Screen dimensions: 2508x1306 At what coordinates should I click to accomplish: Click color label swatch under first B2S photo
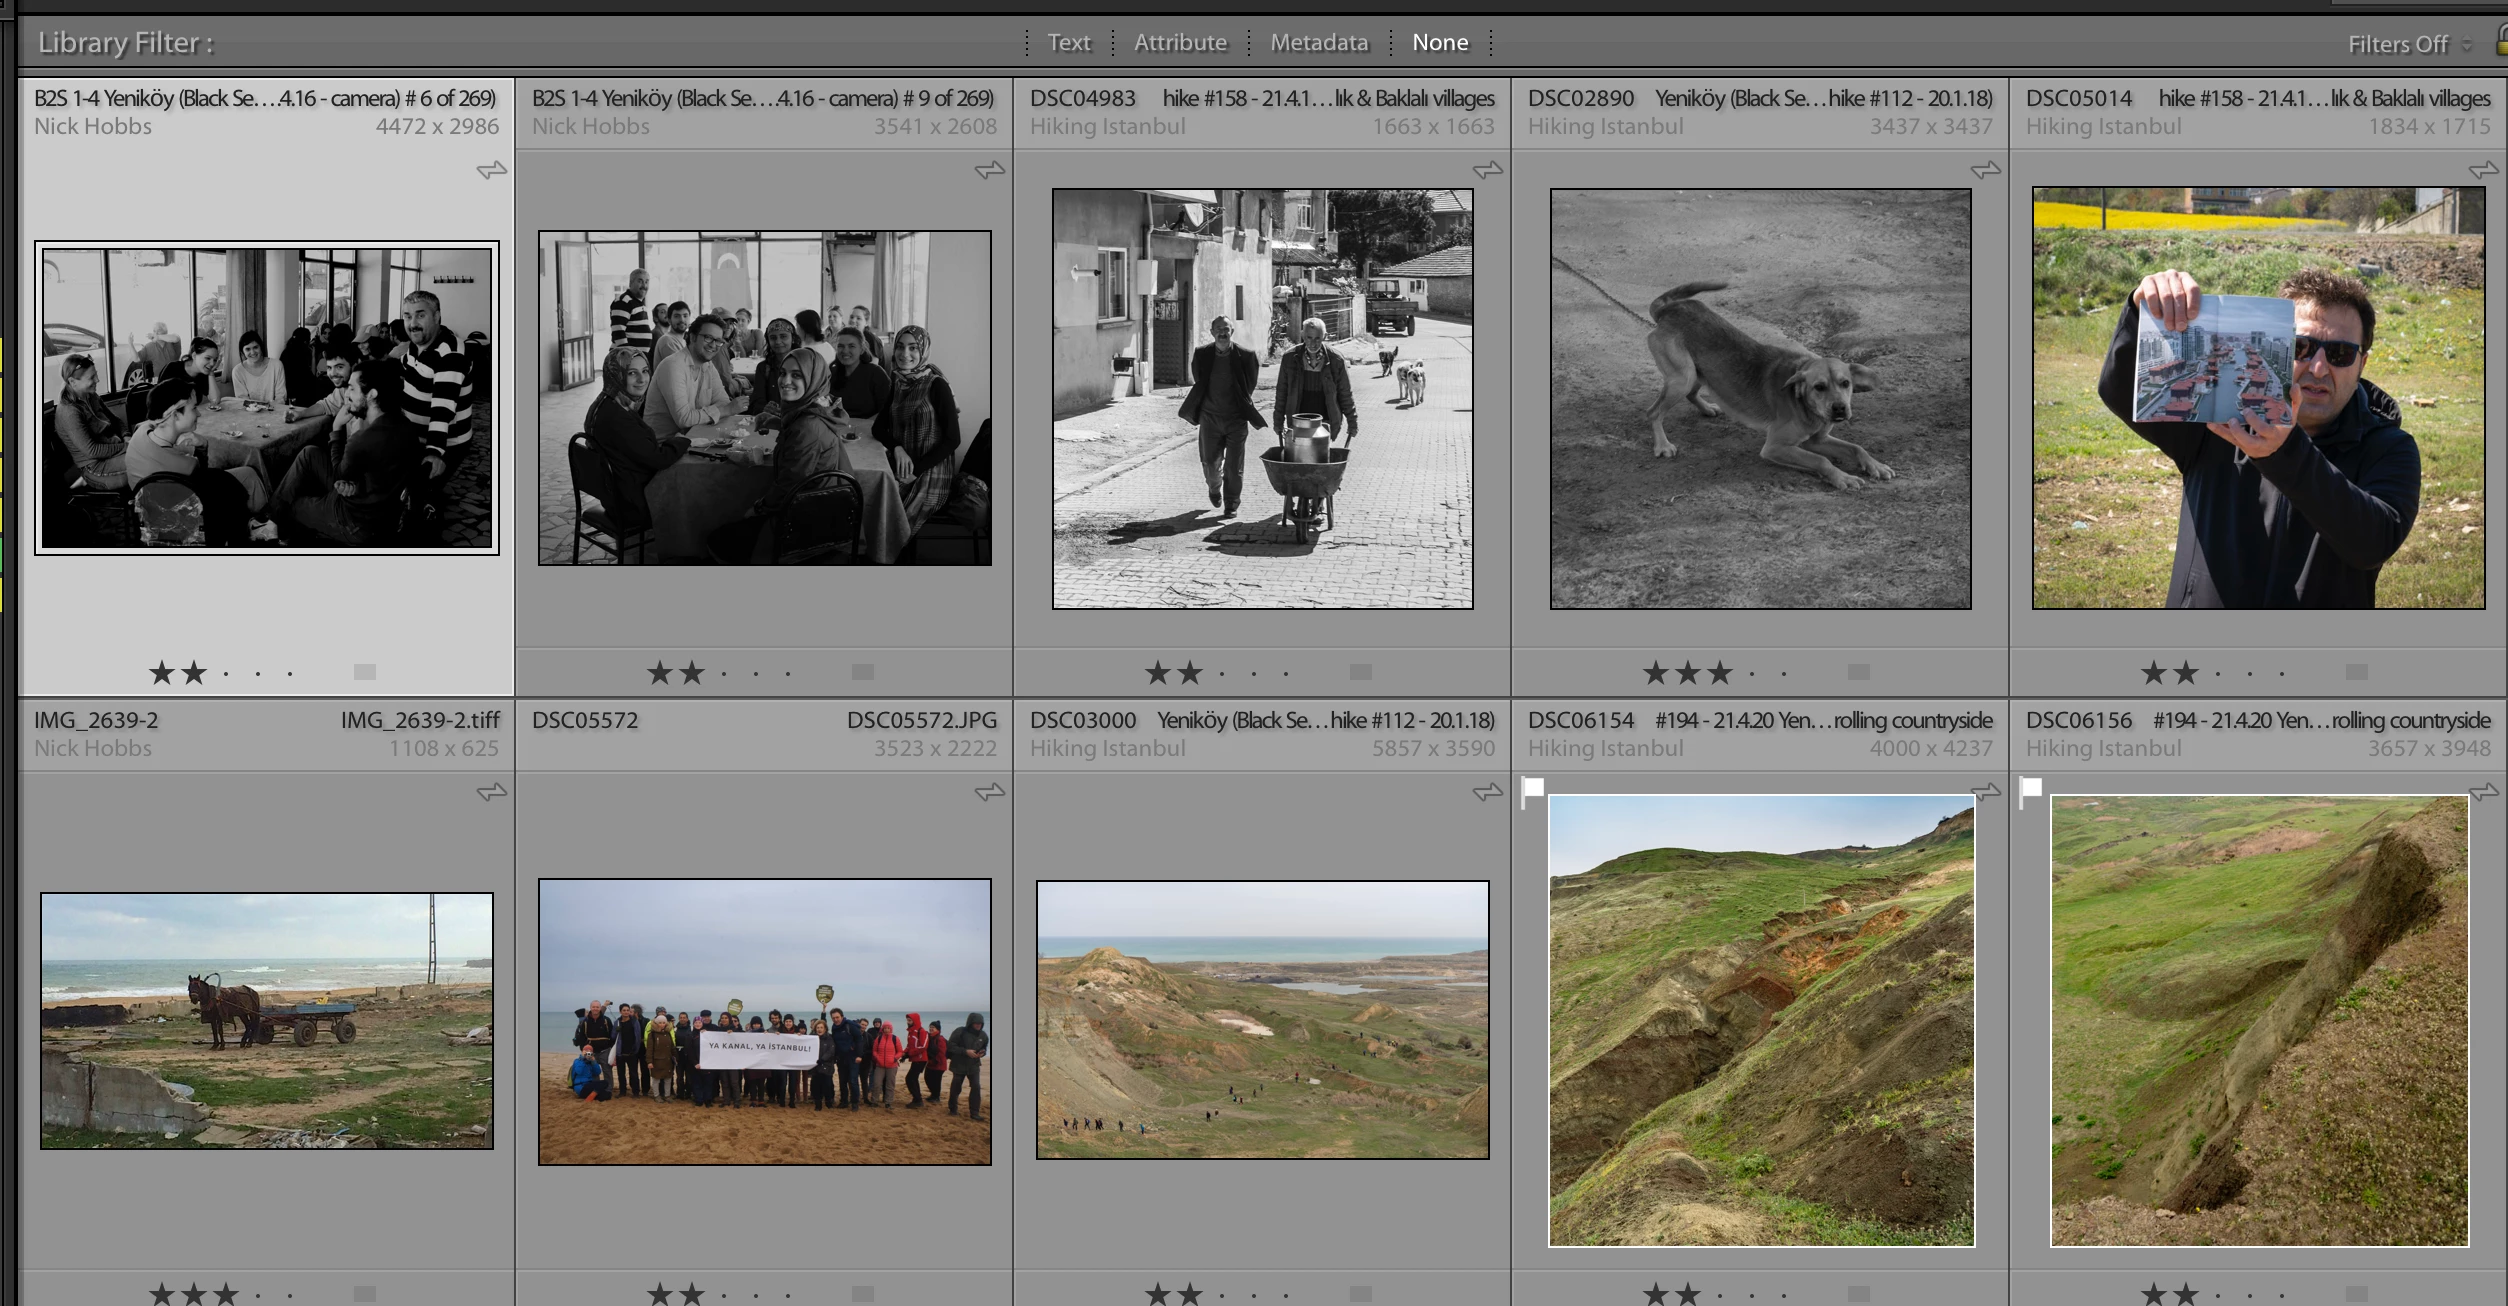pyautogui.click(x=365, y=672)
